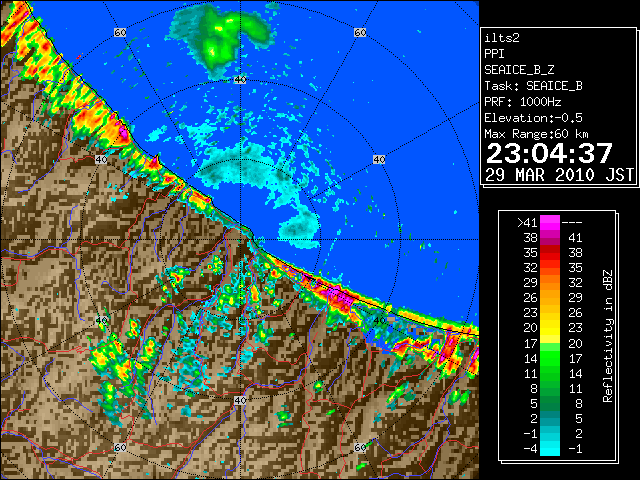Click the radar site name 'ilts2'
The height and width of the screenshot is (480, 640).
pyautogui.click(x=502, y=38)
